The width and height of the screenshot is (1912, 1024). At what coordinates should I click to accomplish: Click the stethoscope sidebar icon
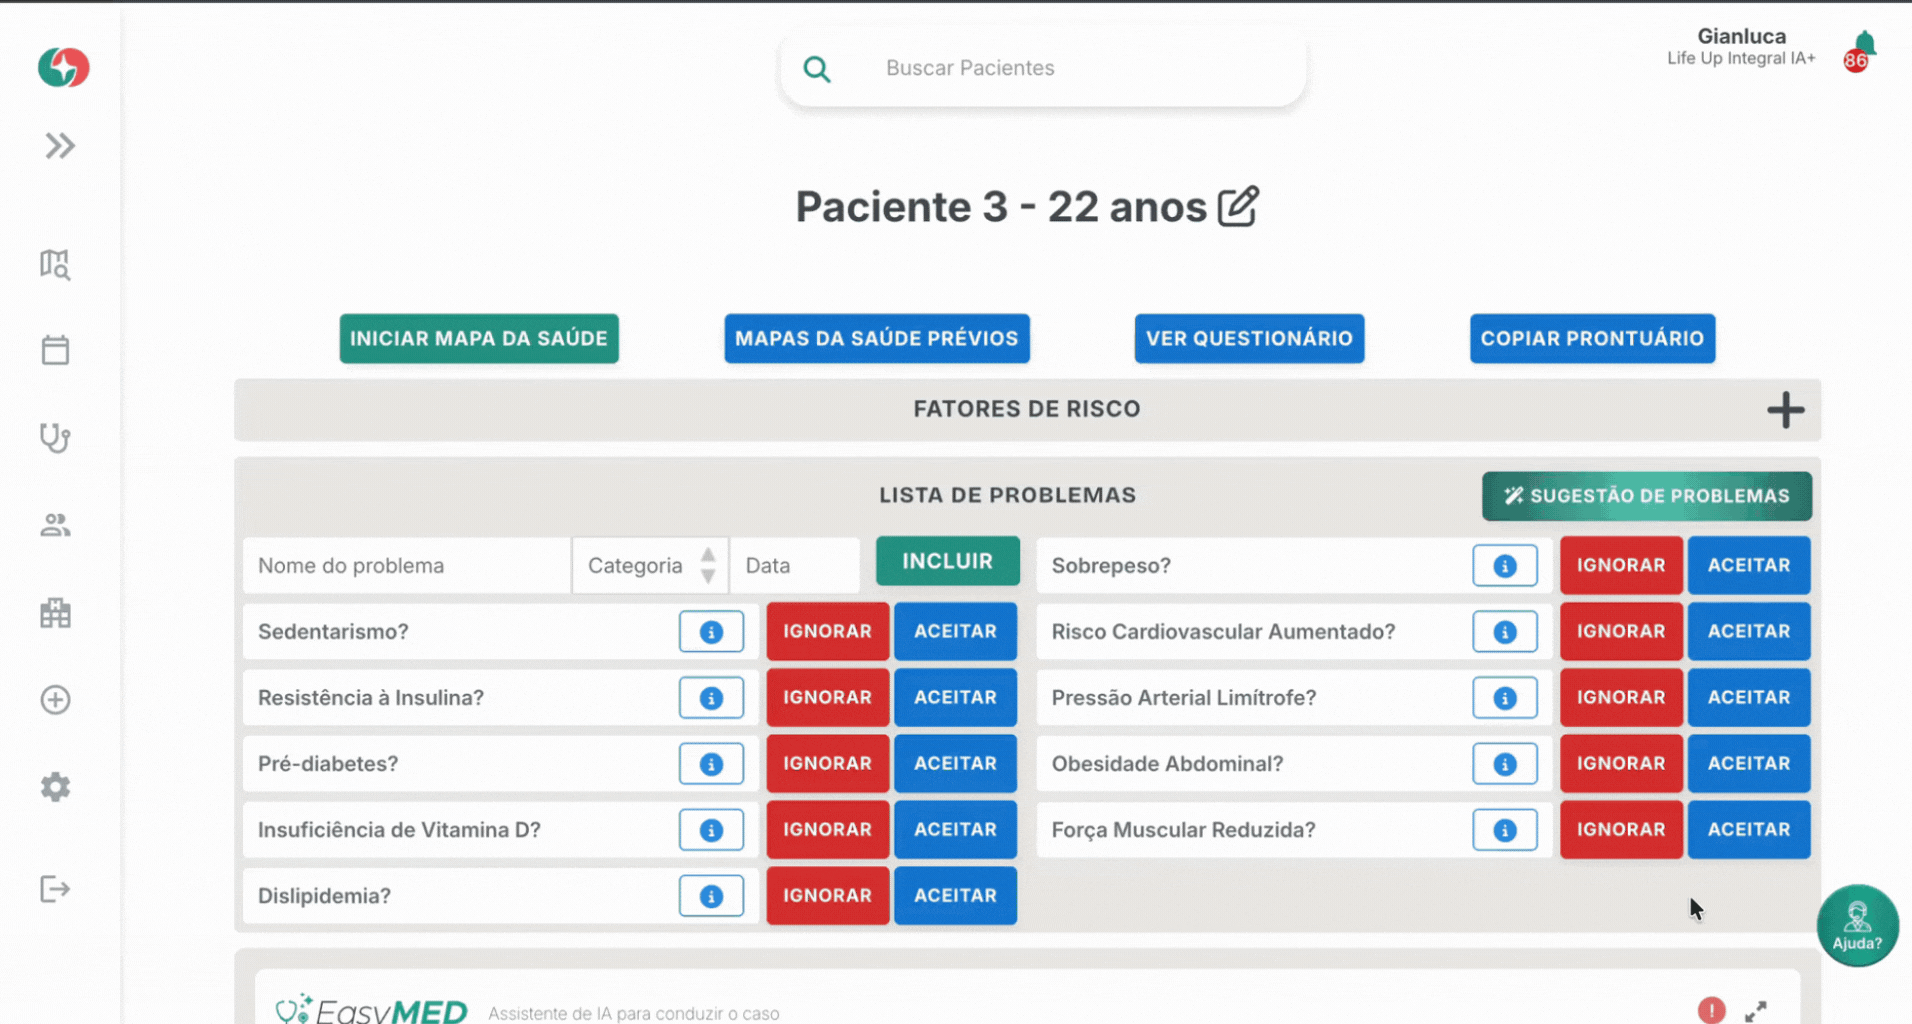click(x=55, y=438)
